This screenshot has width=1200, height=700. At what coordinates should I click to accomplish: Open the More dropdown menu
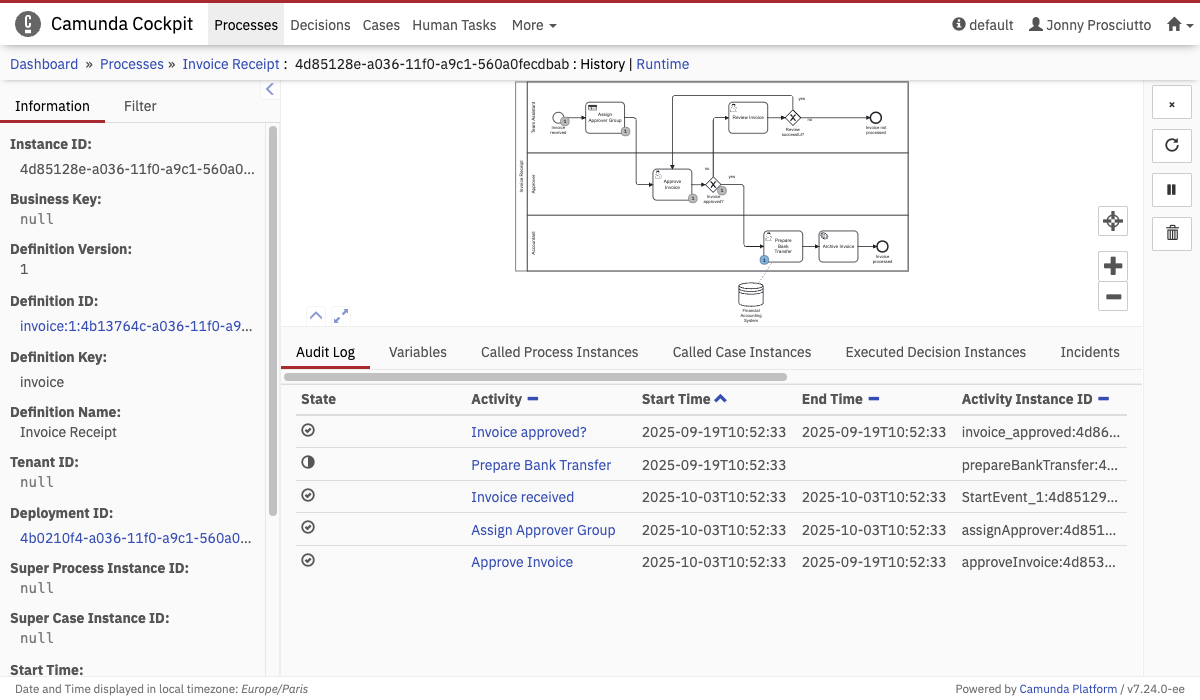click(534, 25)
